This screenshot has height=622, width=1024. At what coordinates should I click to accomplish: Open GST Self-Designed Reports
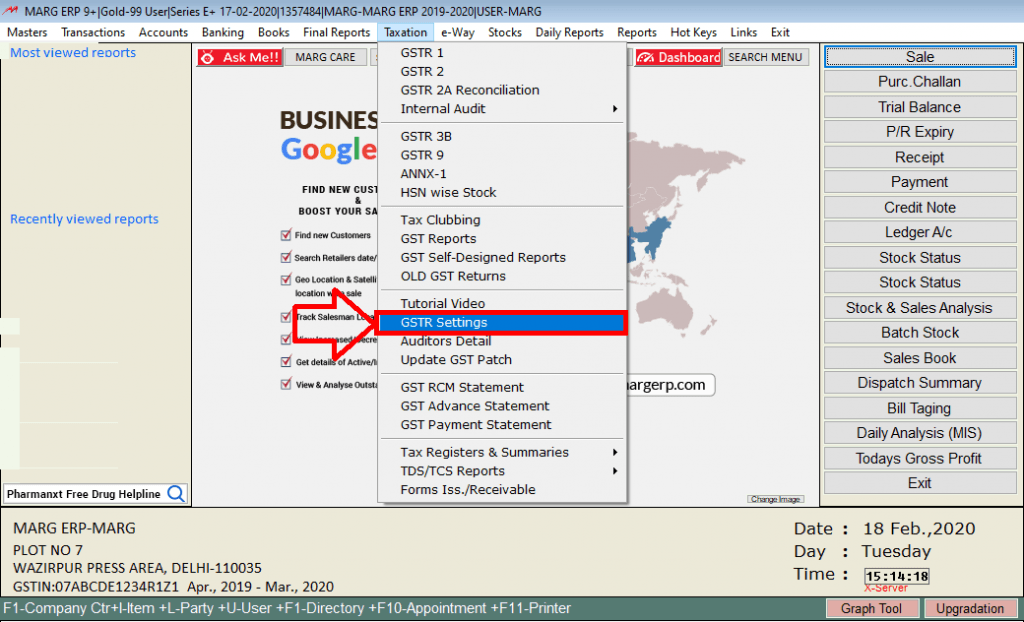coord(502,257)
